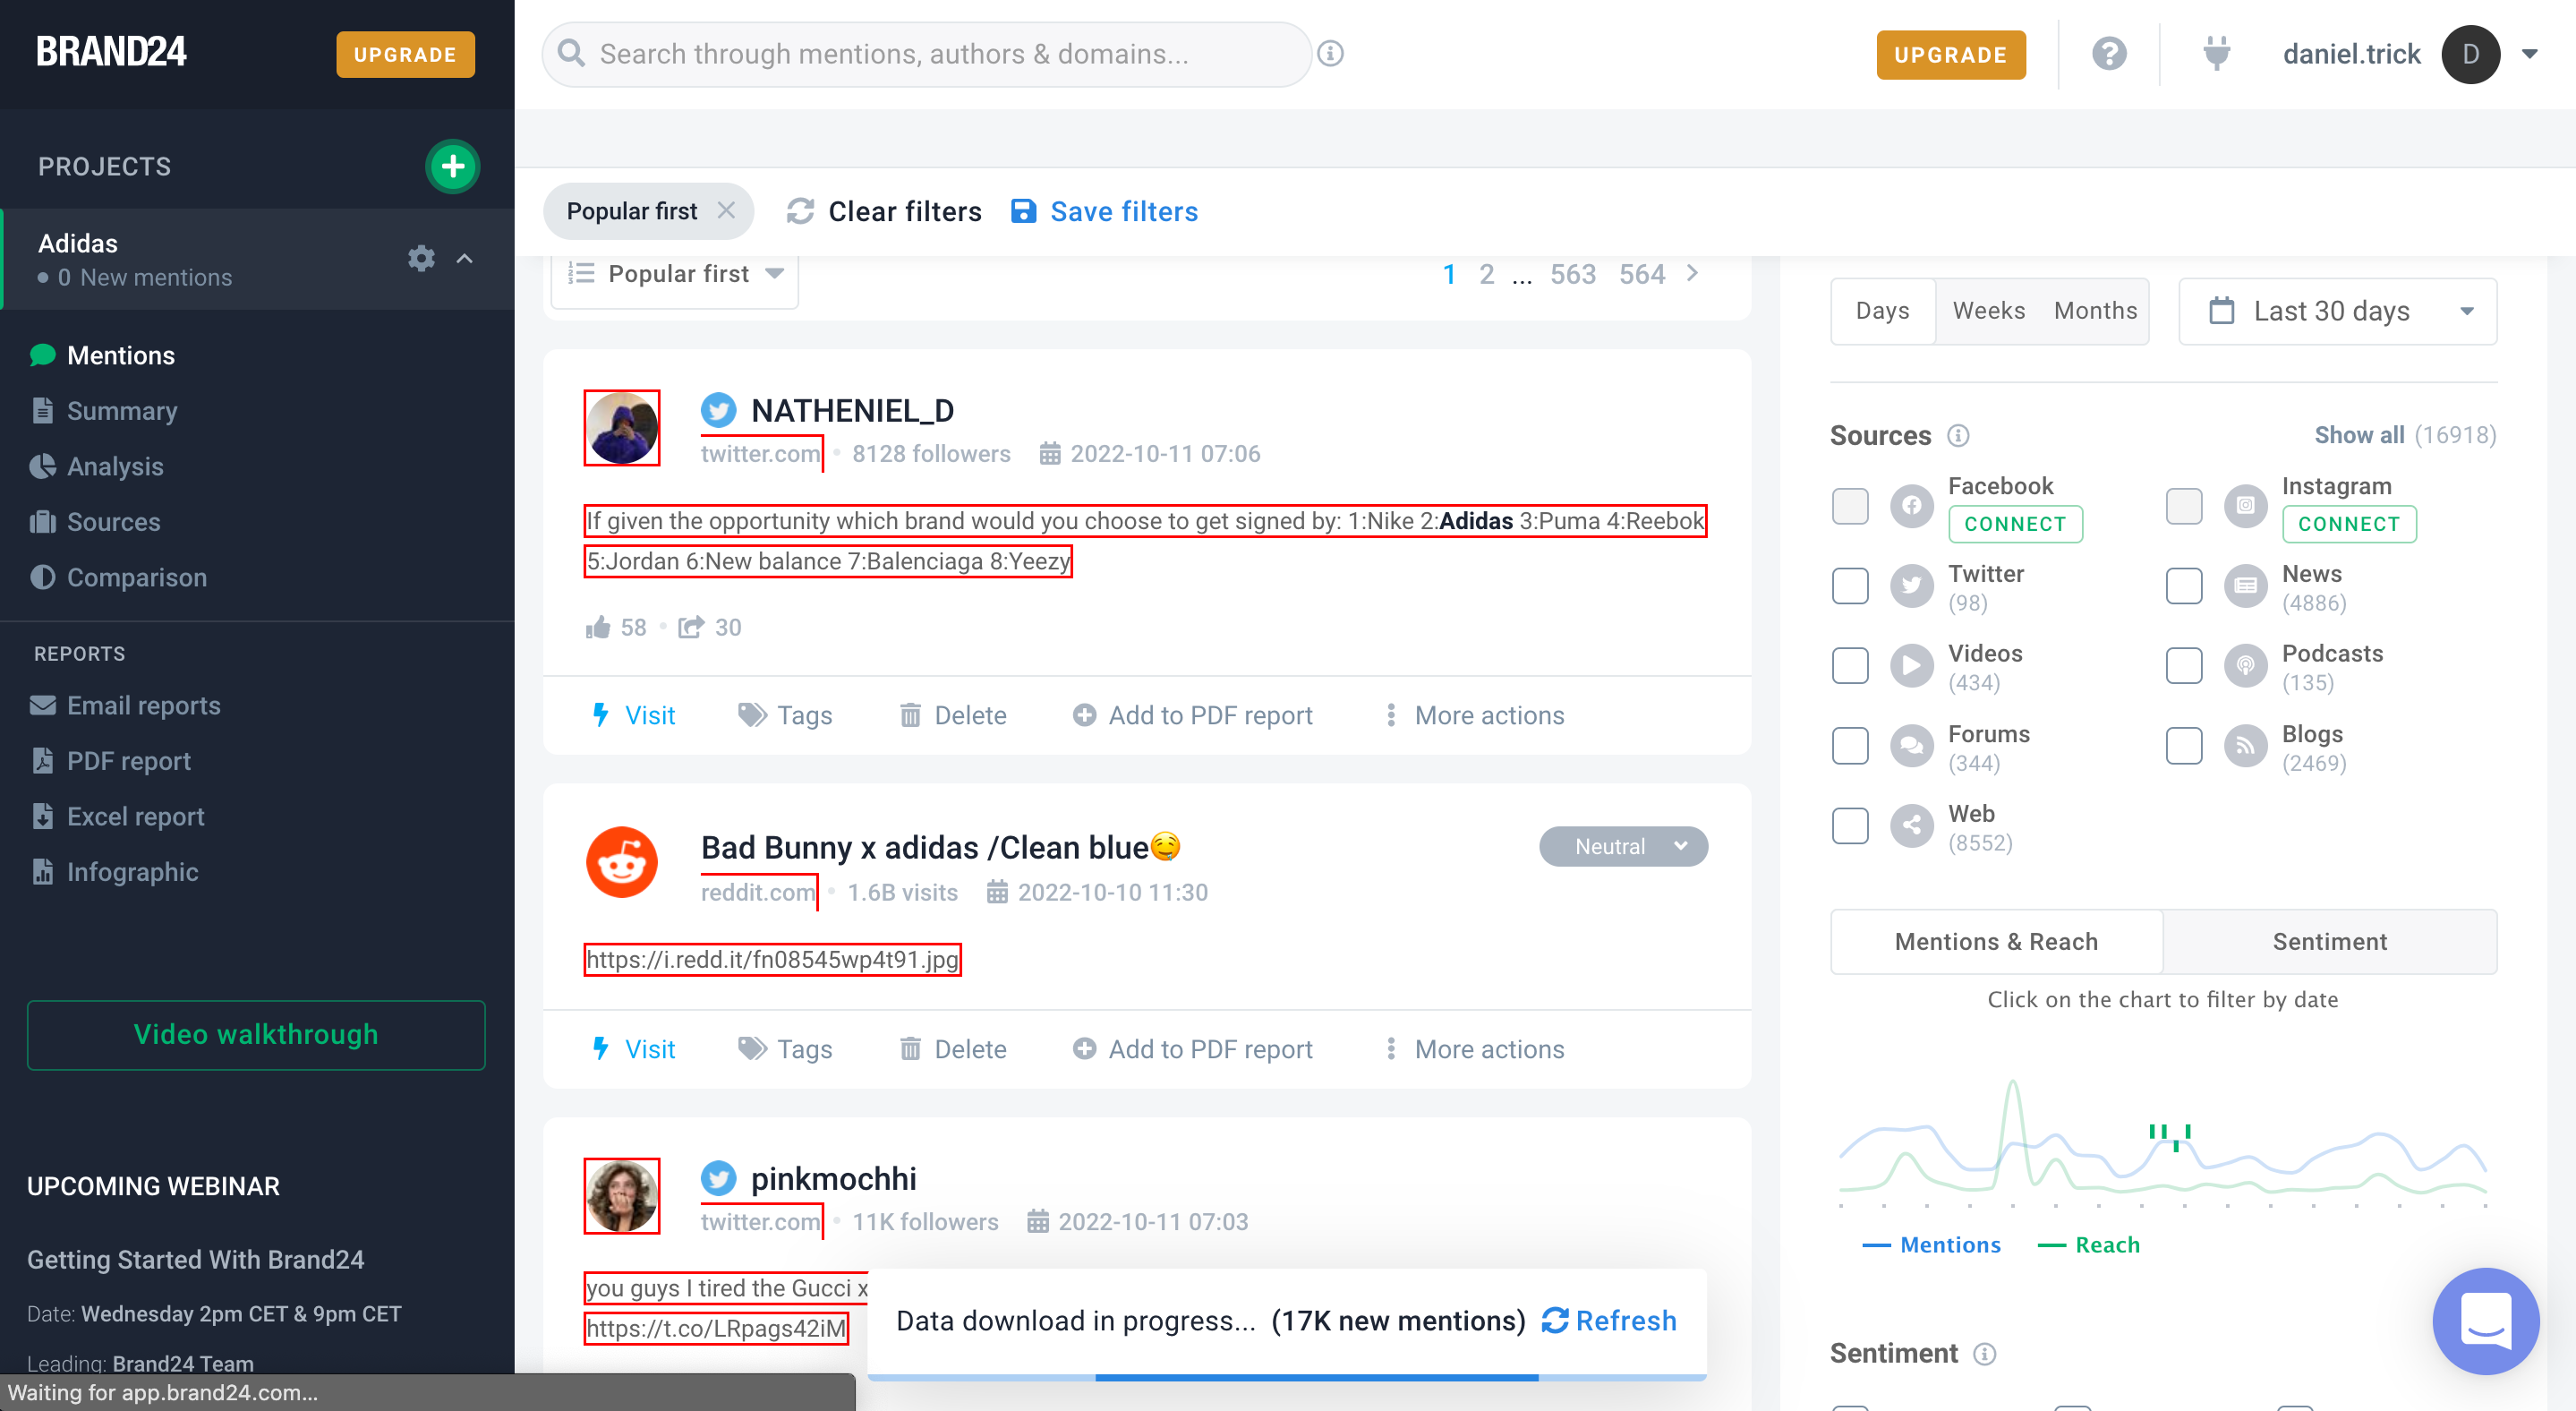This screenshot has width=2576, height=1411.
Task: Visit the Bad Bunny x adidas mention
Action: tap(633, 1049)
